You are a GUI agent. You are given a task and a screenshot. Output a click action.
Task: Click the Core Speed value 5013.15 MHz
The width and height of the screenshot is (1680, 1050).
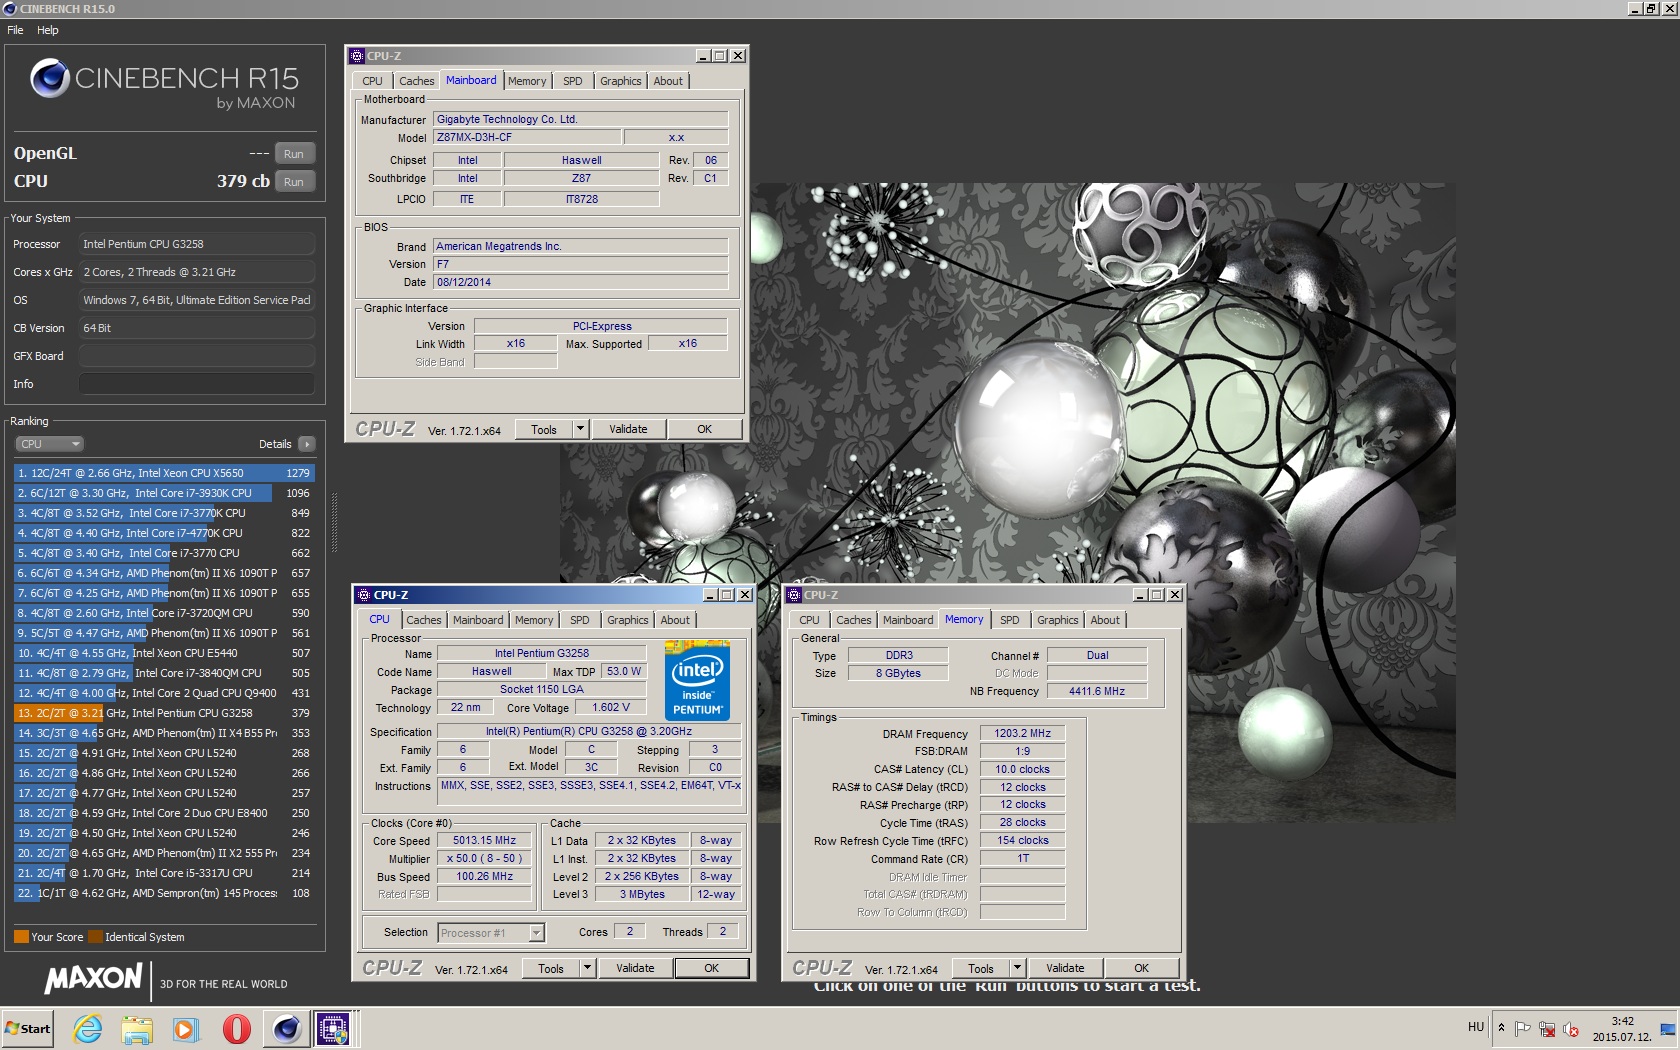pyautogui.click(x=484, y=841)
